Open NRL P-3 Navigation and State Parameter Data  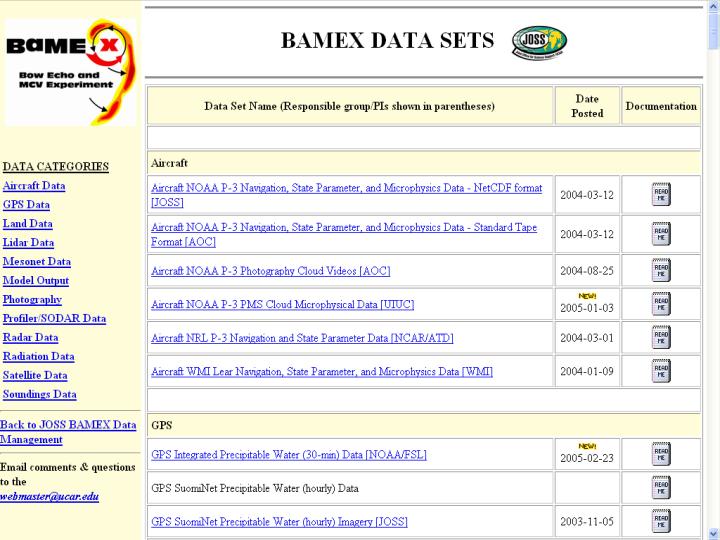click(302, 338)
